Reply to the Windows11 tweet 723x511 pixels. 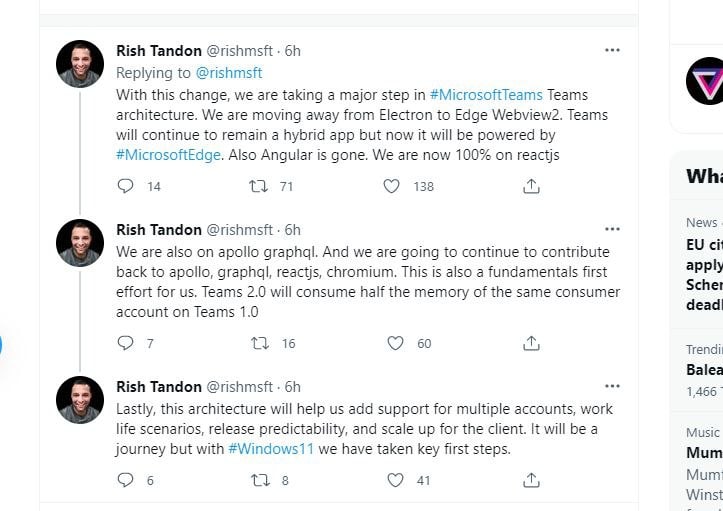(x=125, y=480)
